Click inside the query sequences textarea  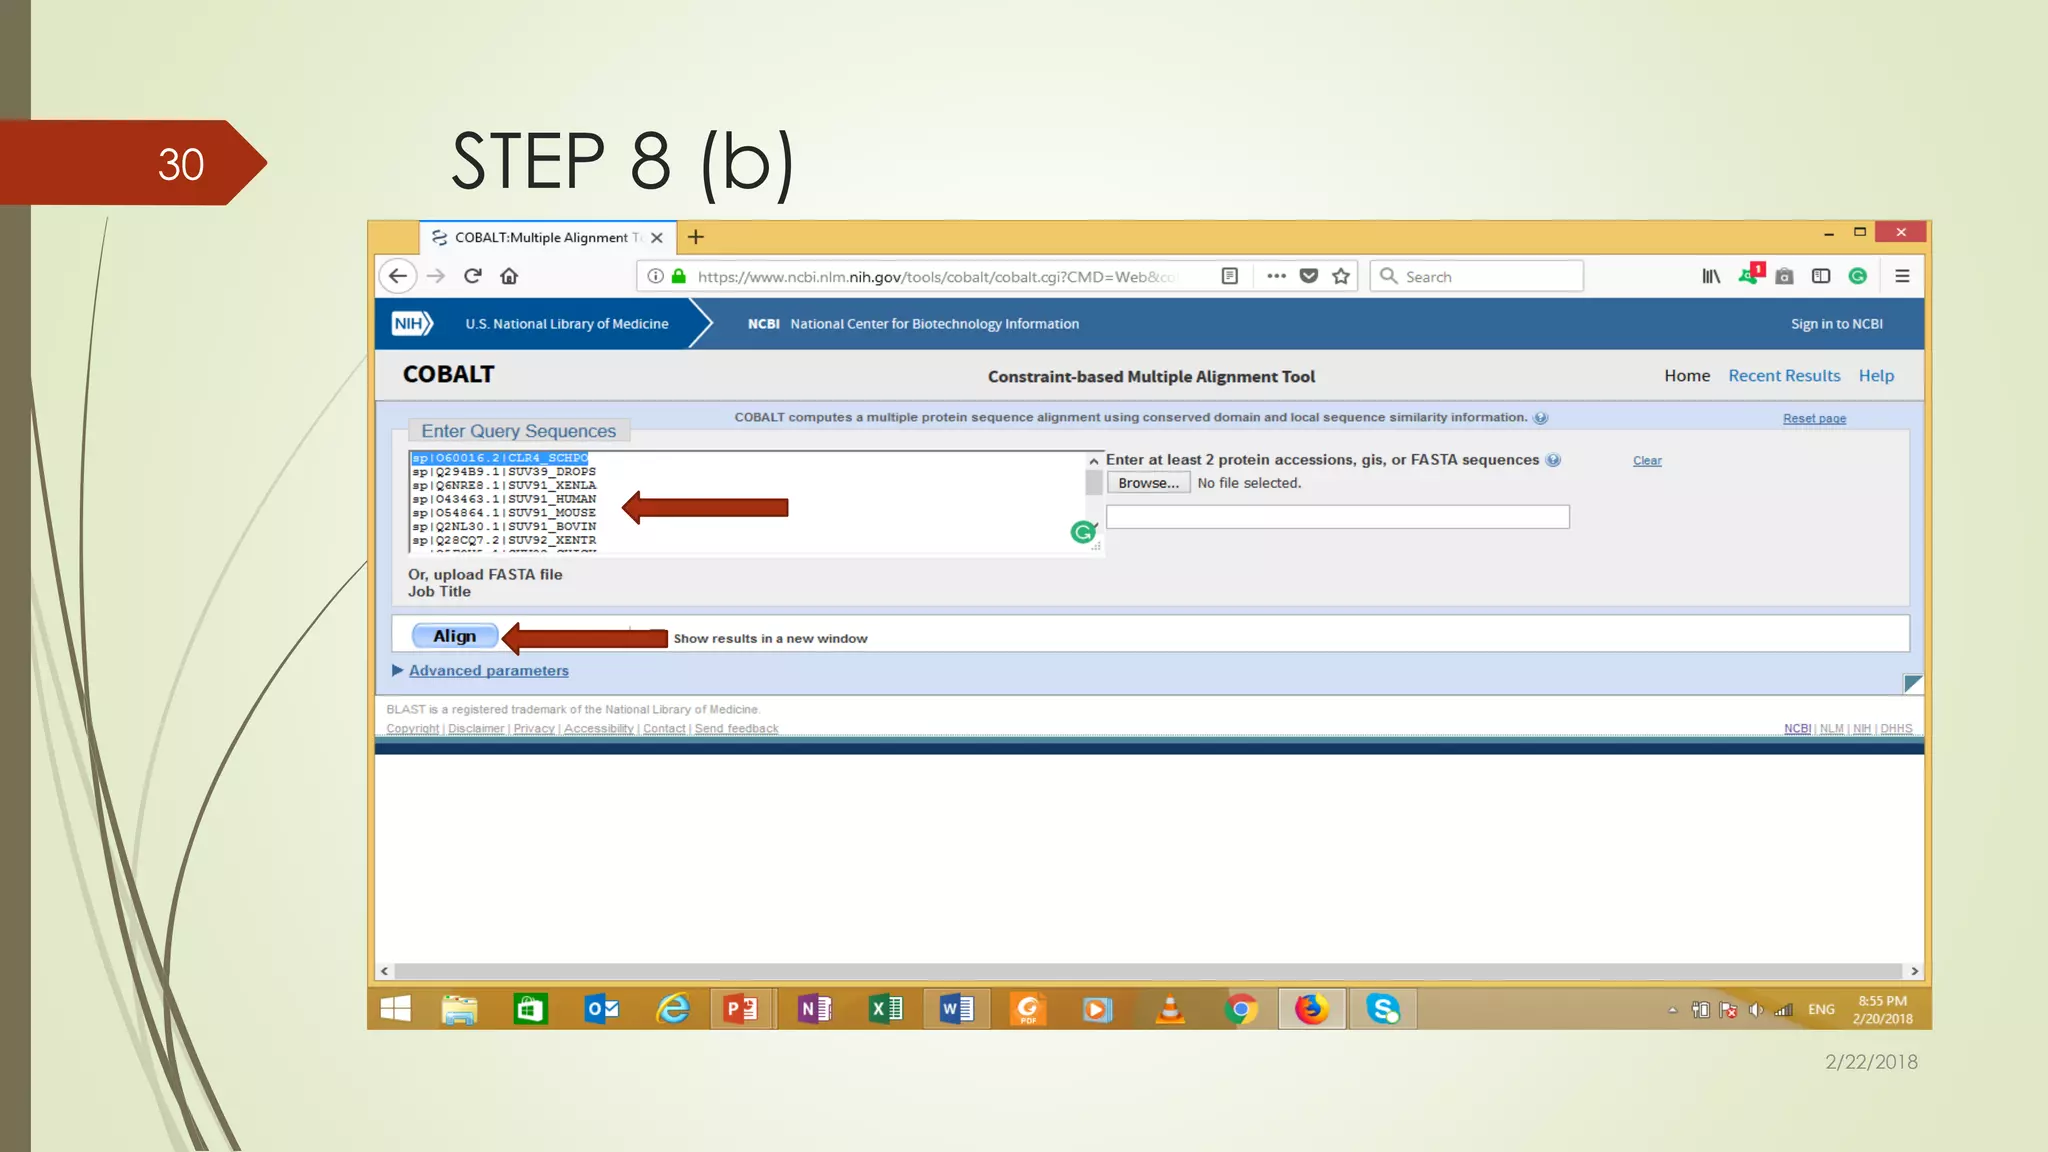(x=747, y=501)
